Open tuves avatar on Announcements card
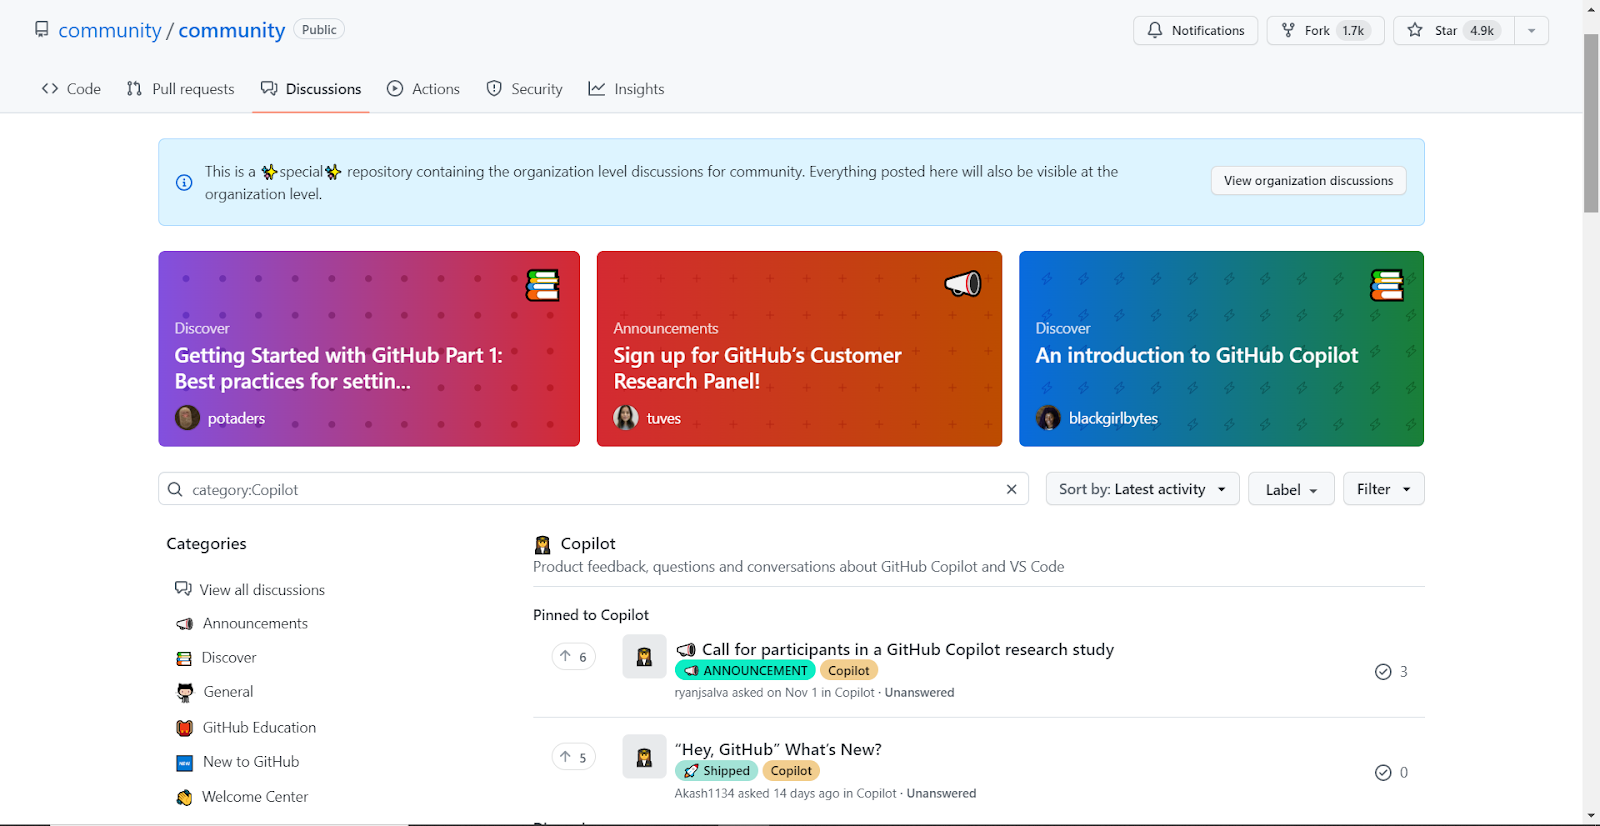 point(626,418)
